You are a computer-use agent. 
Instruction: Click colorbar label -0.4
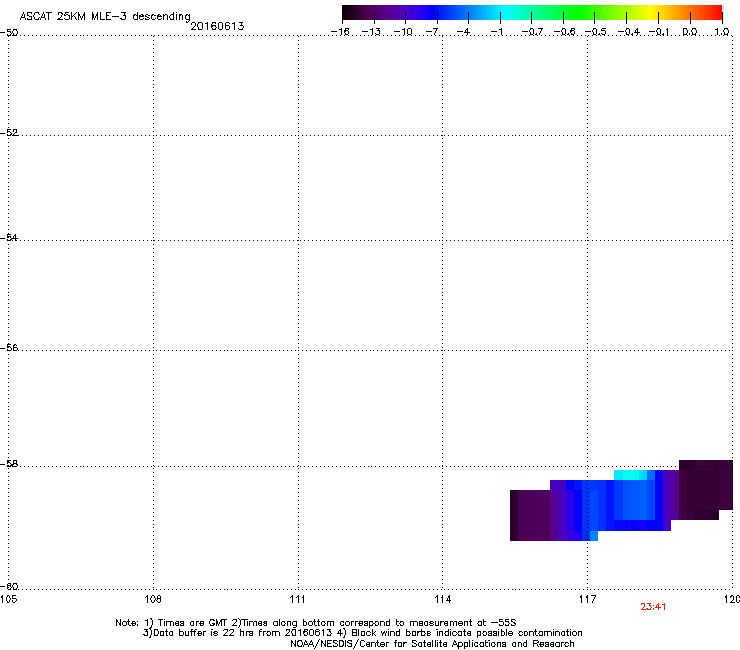click(x=628, y=32)
